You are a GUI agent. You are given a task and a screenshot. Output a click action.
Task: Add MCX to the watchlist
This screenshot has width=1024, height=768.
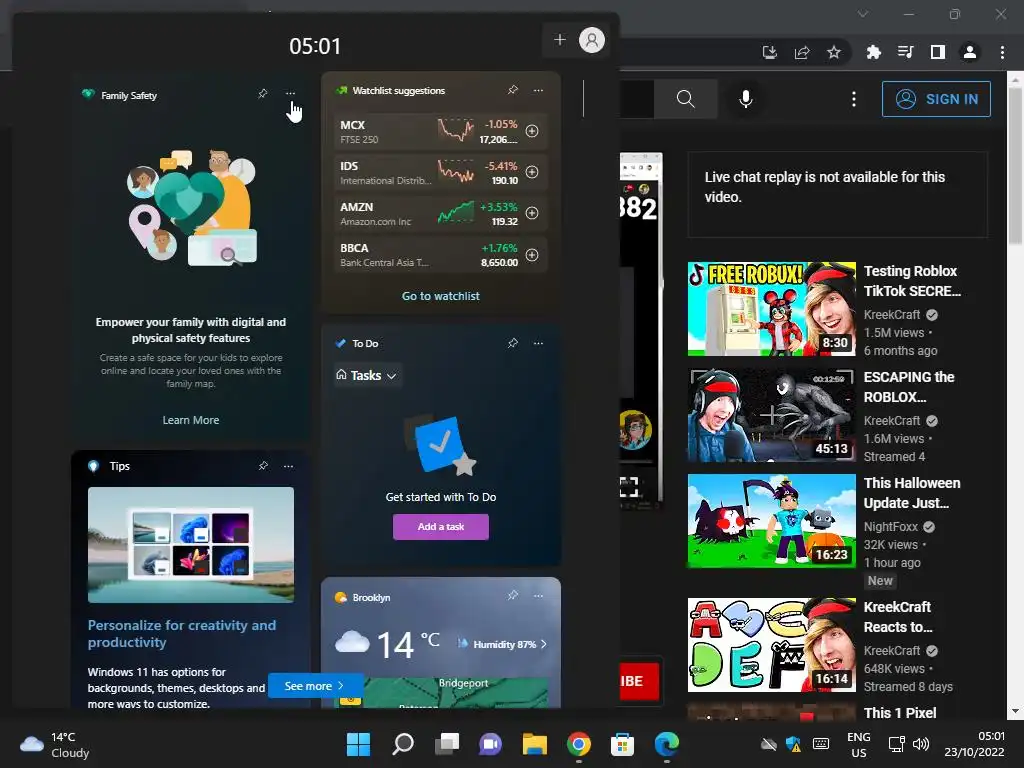pos(532,131)
